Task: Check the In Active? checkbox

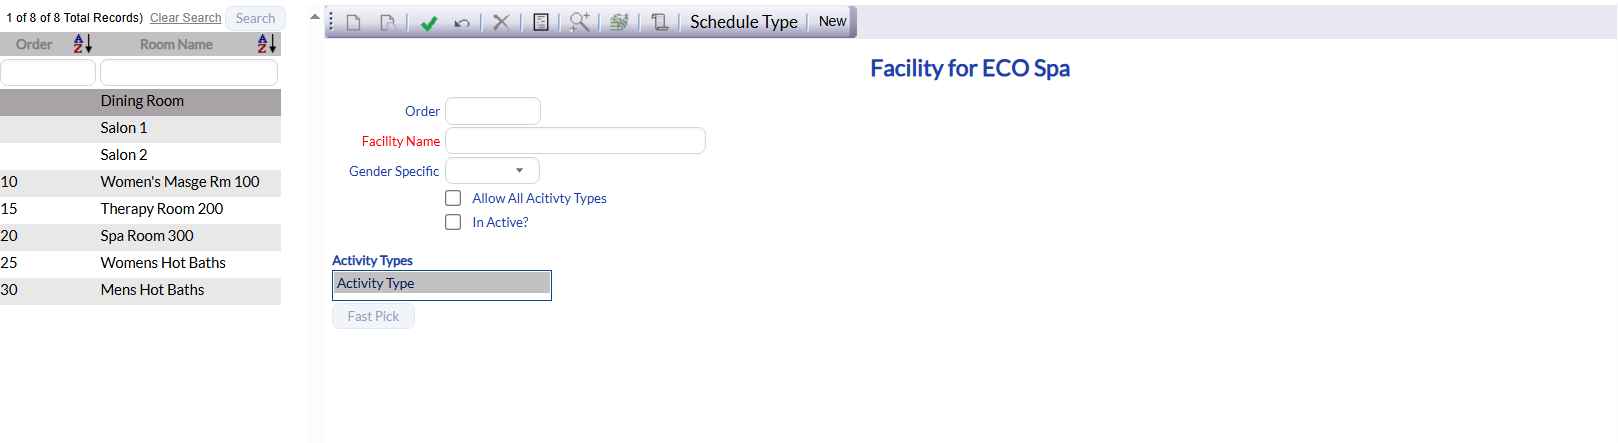Action: 453,222
